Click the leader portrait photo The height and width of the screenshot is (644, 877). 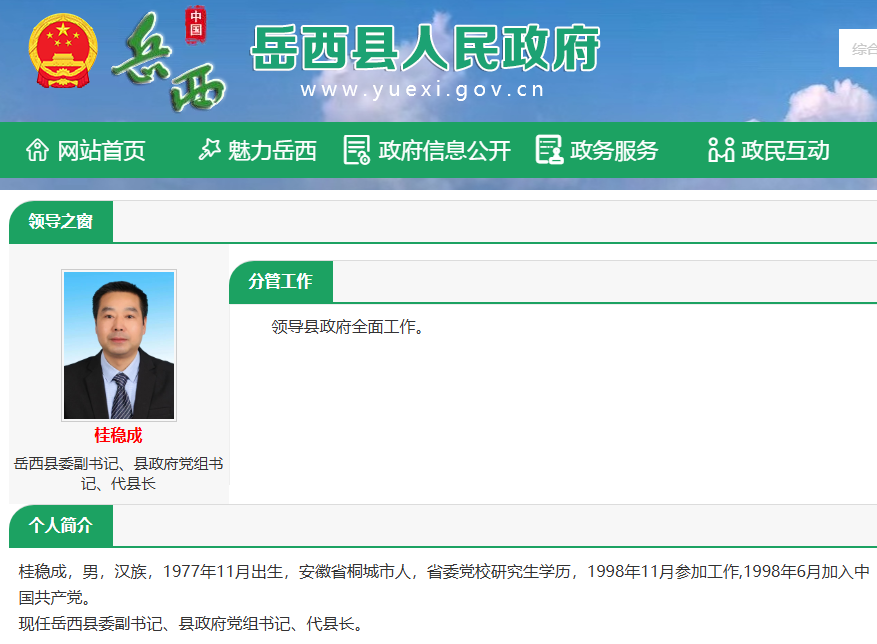tap(119, 345)
